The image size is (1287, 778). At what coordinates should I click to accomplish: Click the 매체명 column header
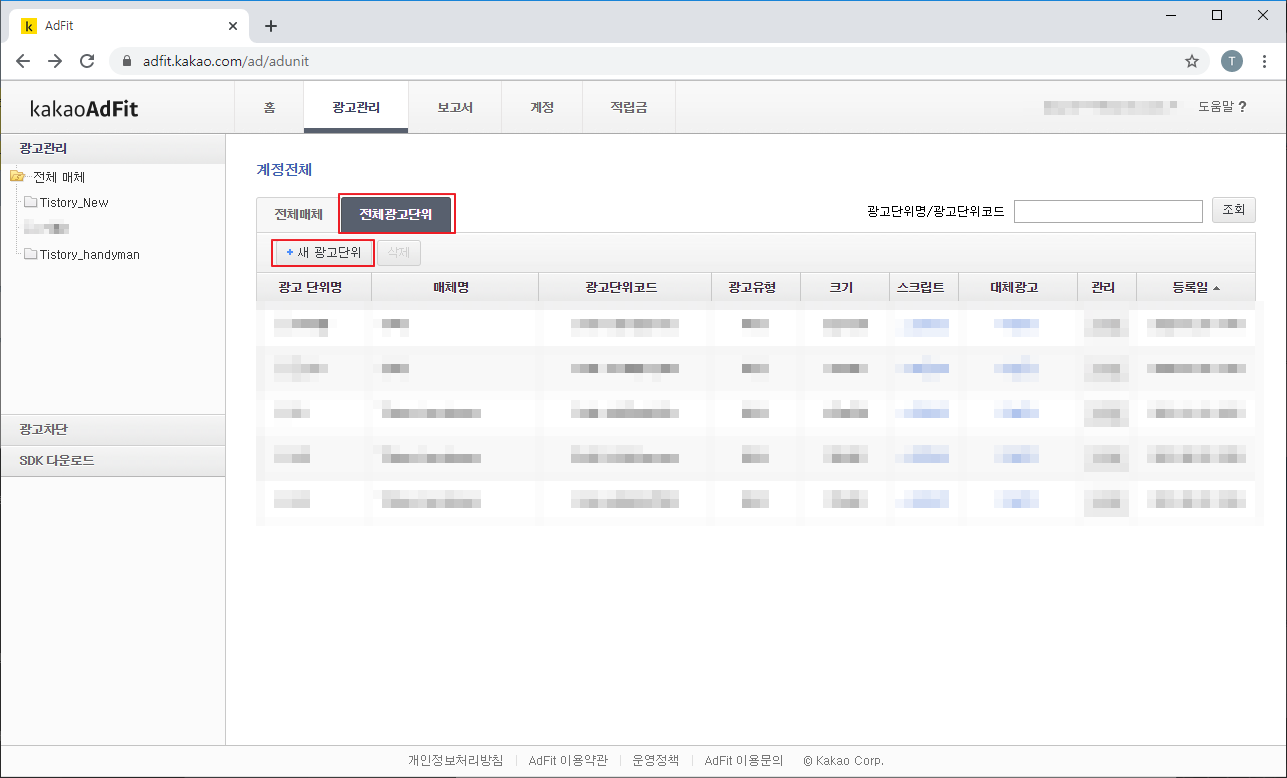coord(455,287)
